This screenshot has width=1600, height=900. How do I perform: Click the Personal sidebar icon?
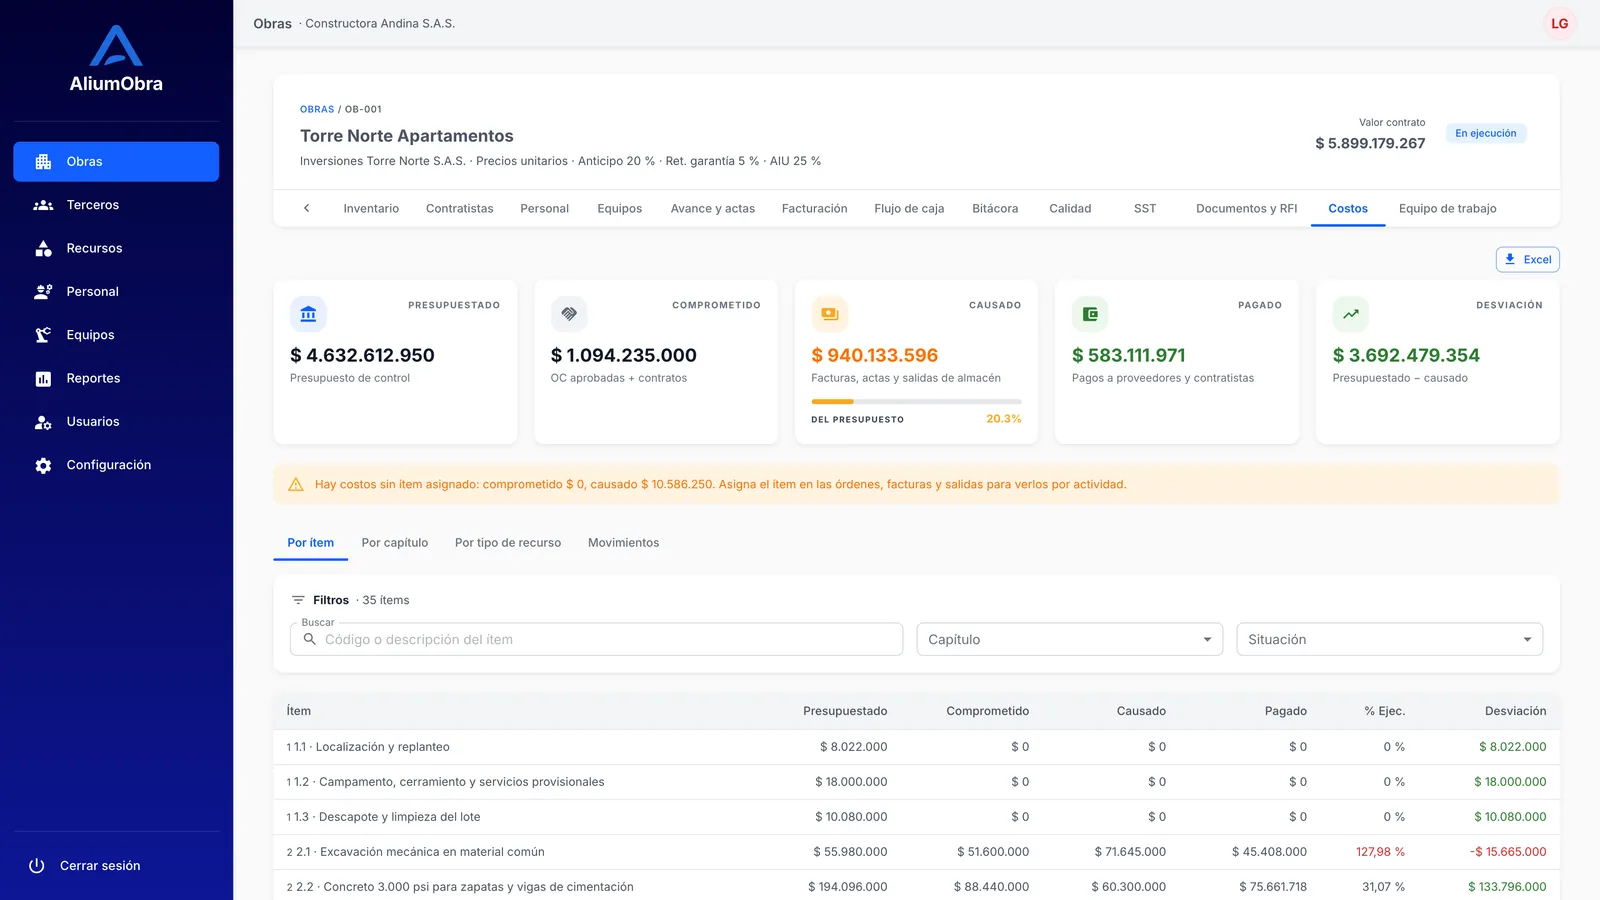click(x=43, y=292)
